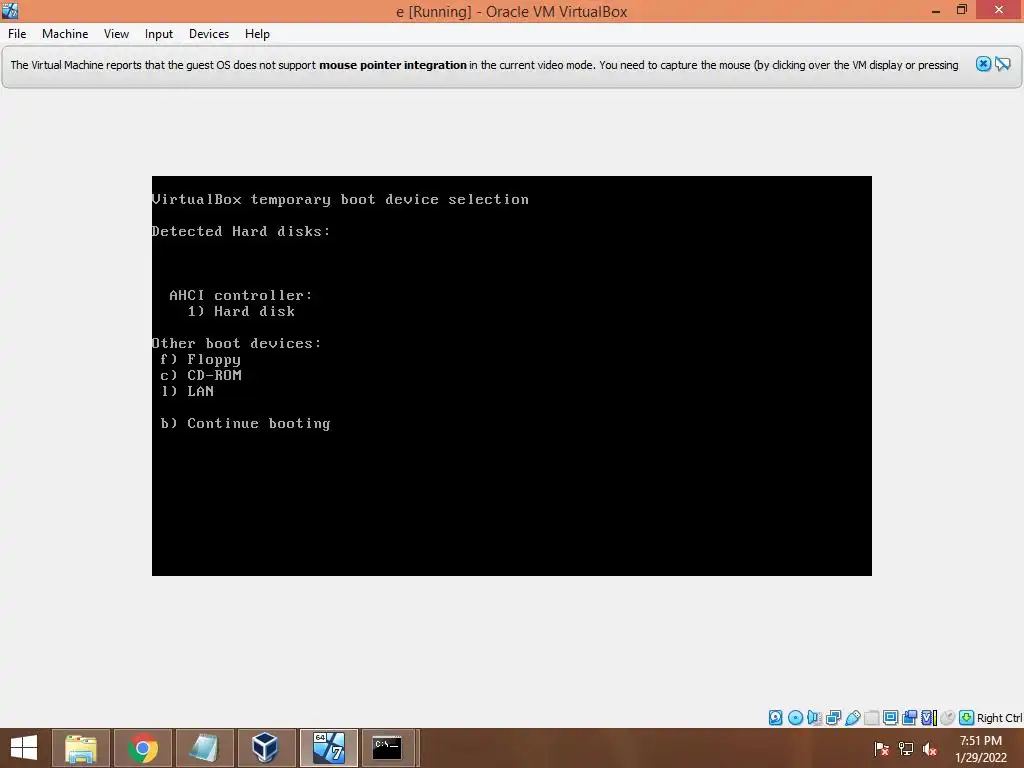Click the bold 'mouse pointer integration' text
This screenshot has height=768, width=1024.
[x=392, y=65]
